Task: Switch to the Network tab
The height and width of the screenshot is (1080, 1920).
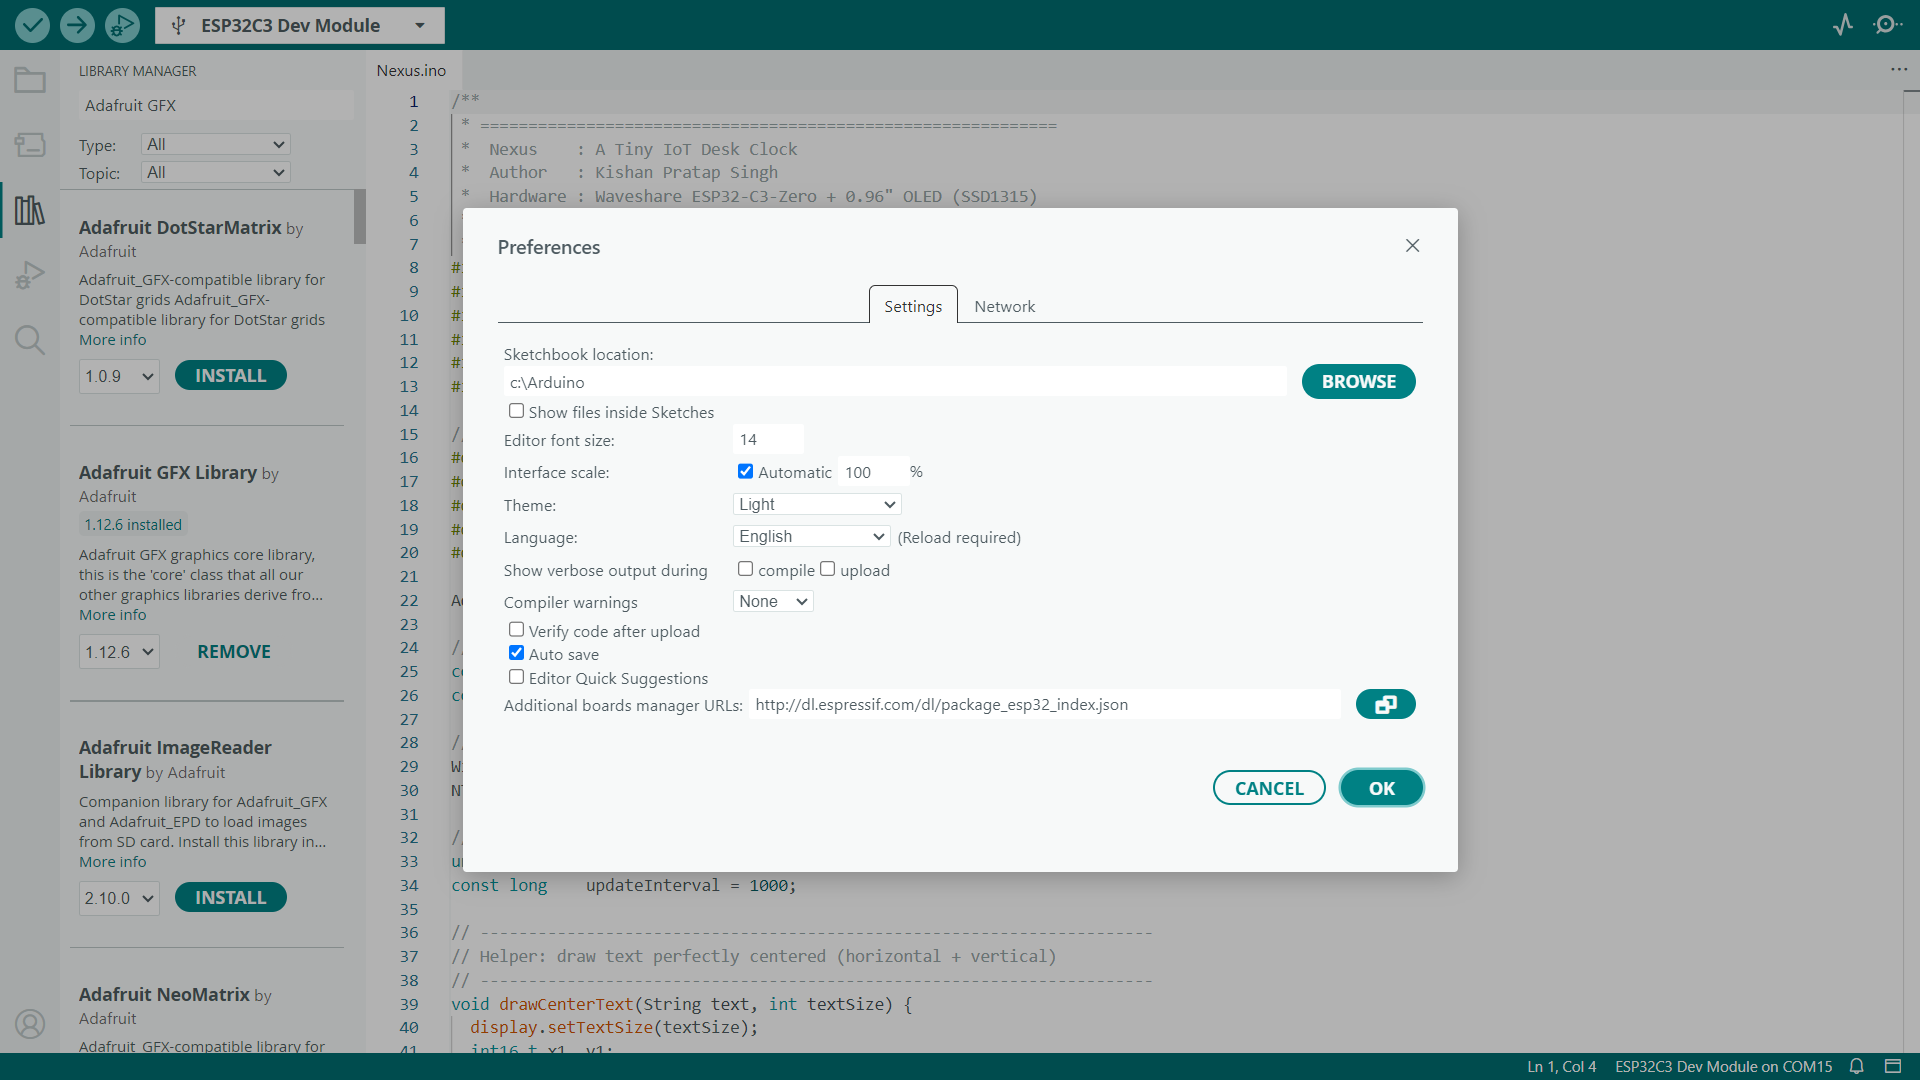Action: (1005, 306)
